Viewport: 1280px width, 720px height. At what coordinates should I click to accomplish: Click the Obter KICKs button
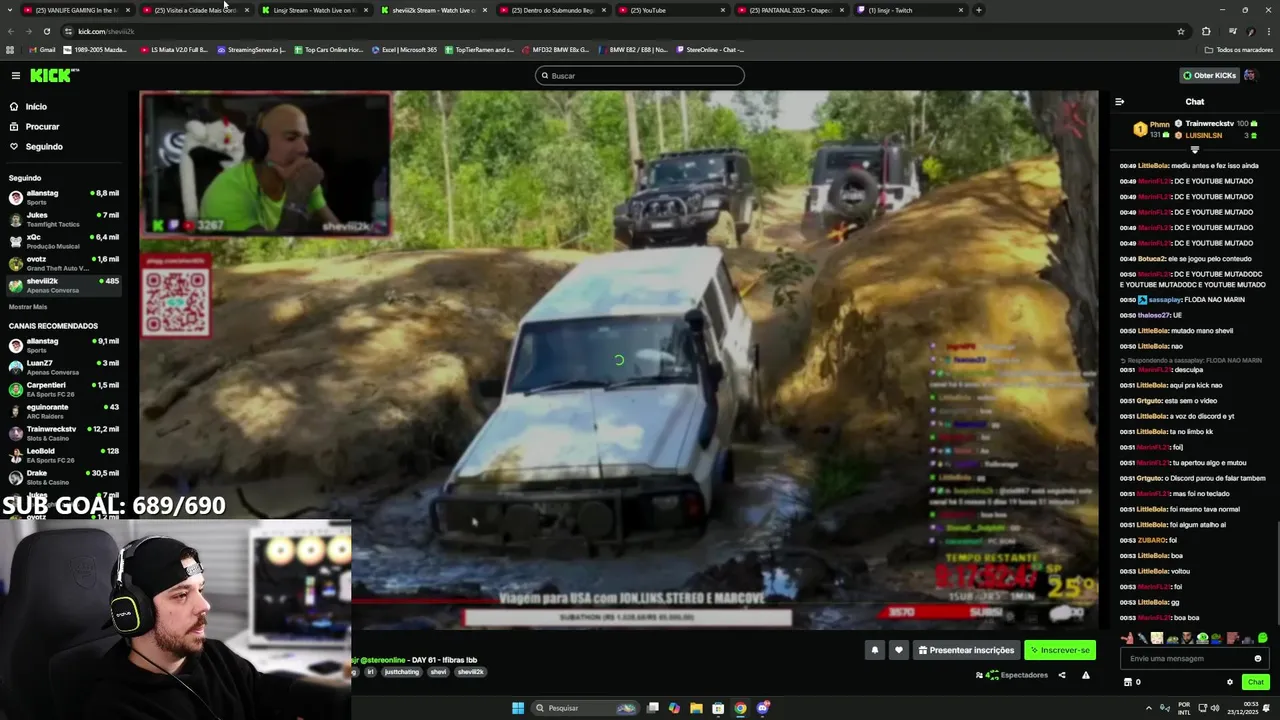1209,75
